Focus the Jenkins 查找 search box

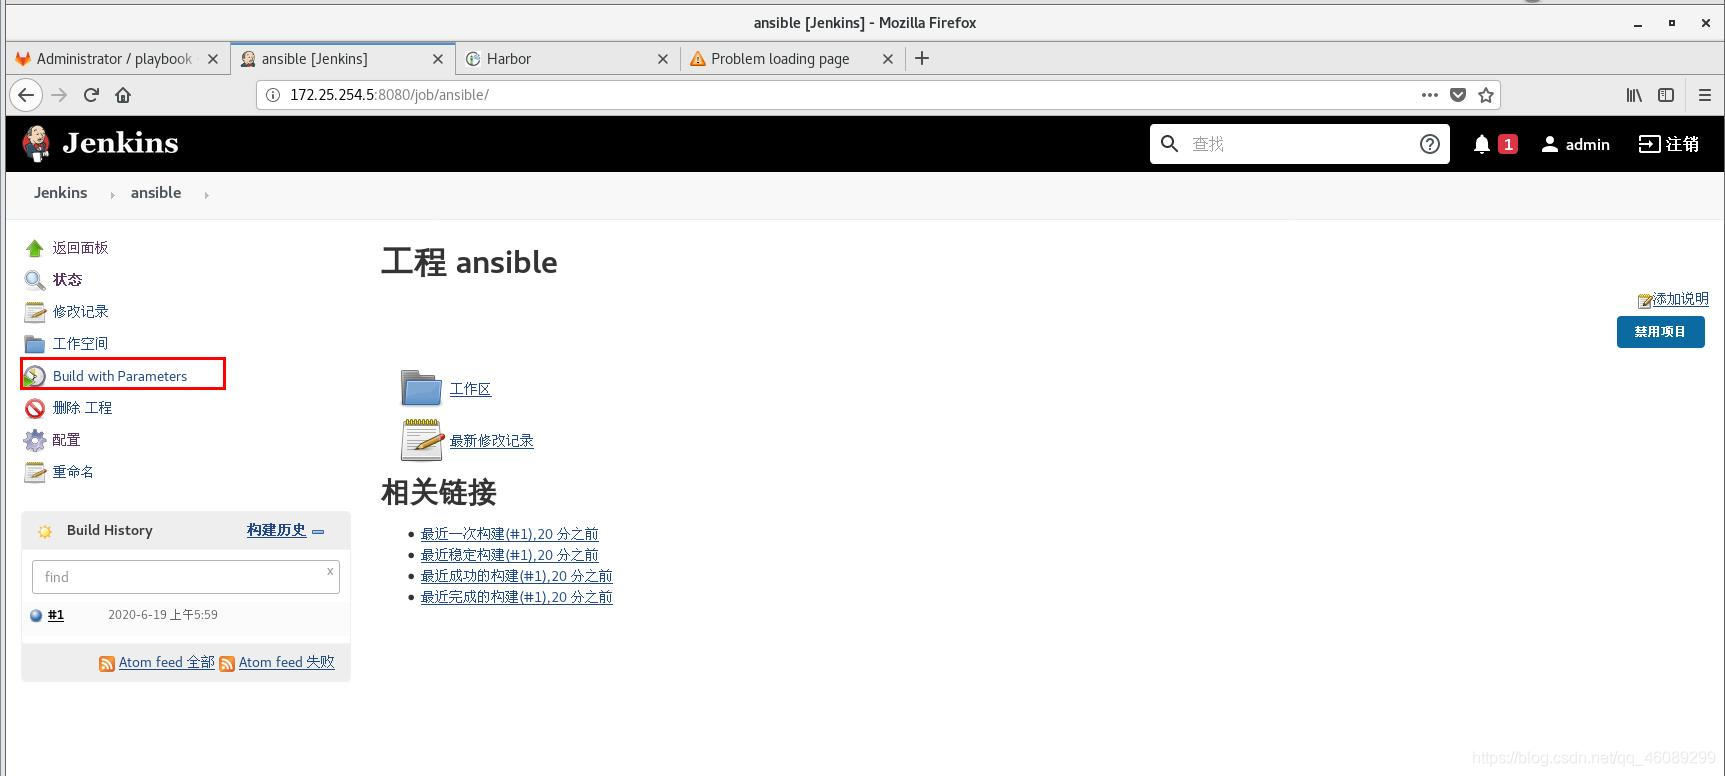[1298, 144]
